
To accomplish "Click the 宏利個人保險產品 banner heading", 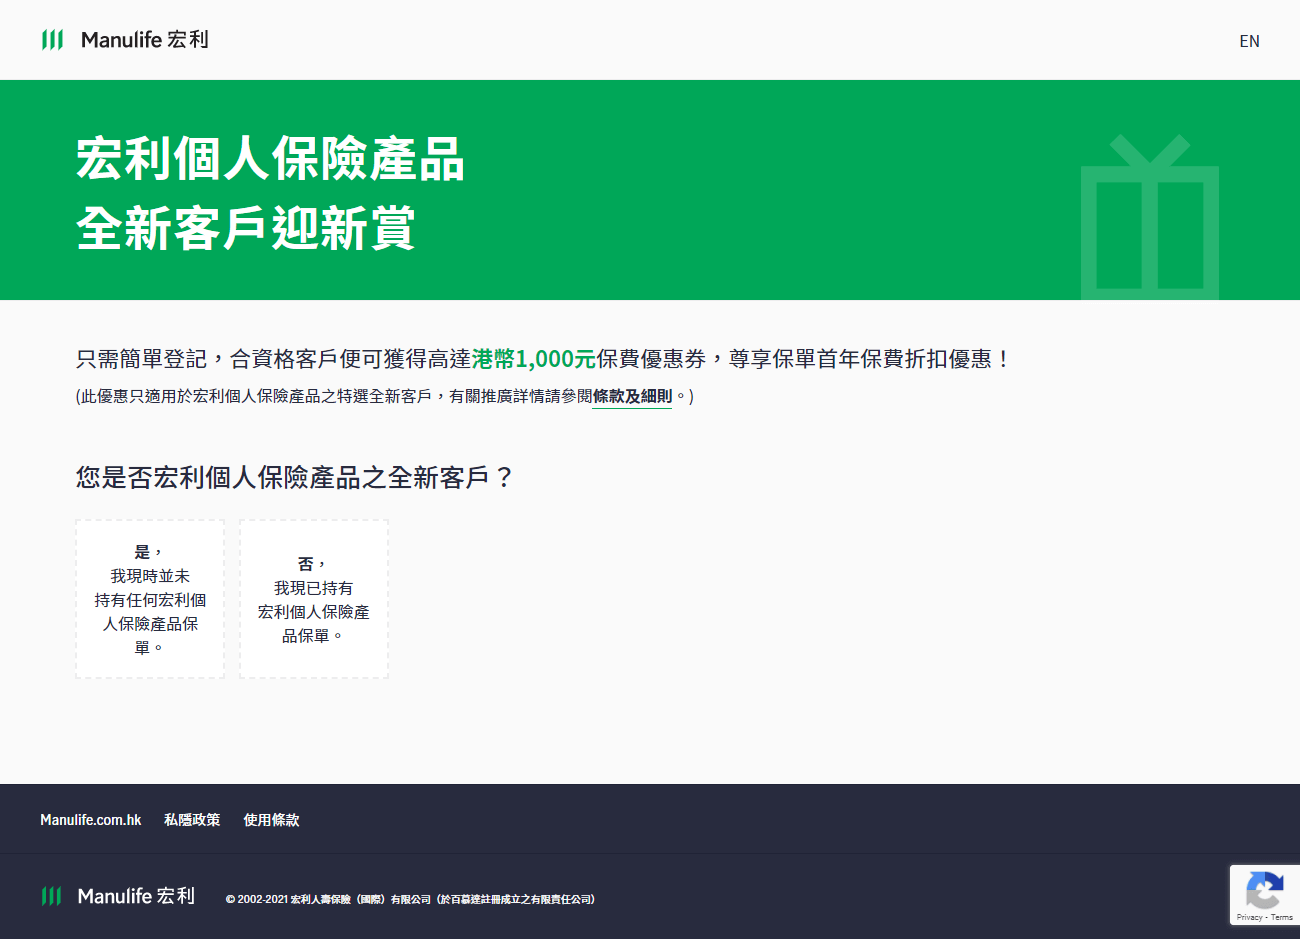I will click(x=271, y=159).
